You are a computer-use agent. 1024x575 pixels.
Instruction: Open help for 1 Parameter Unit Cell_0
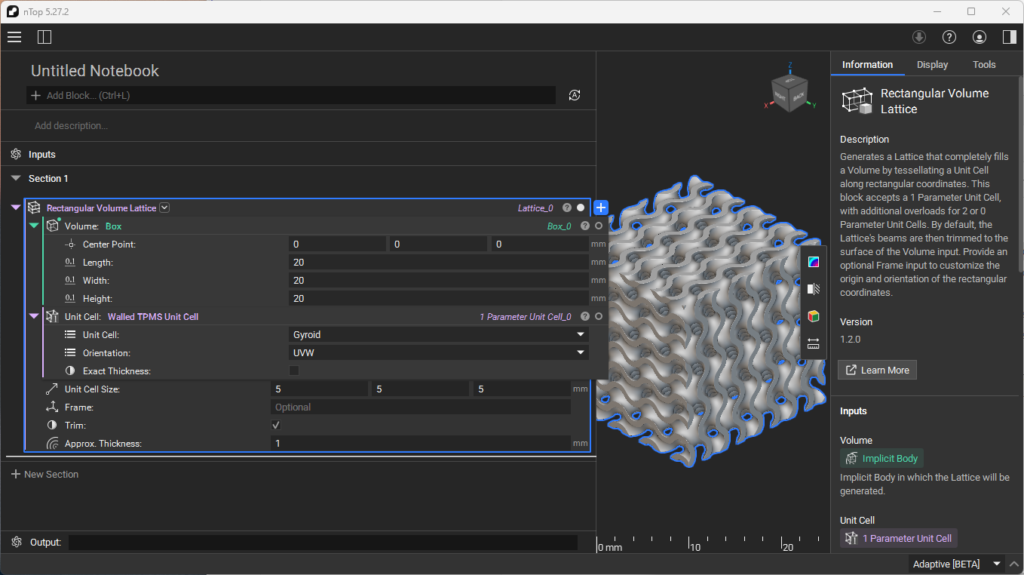pyautogui.click(x=585, y=316)
